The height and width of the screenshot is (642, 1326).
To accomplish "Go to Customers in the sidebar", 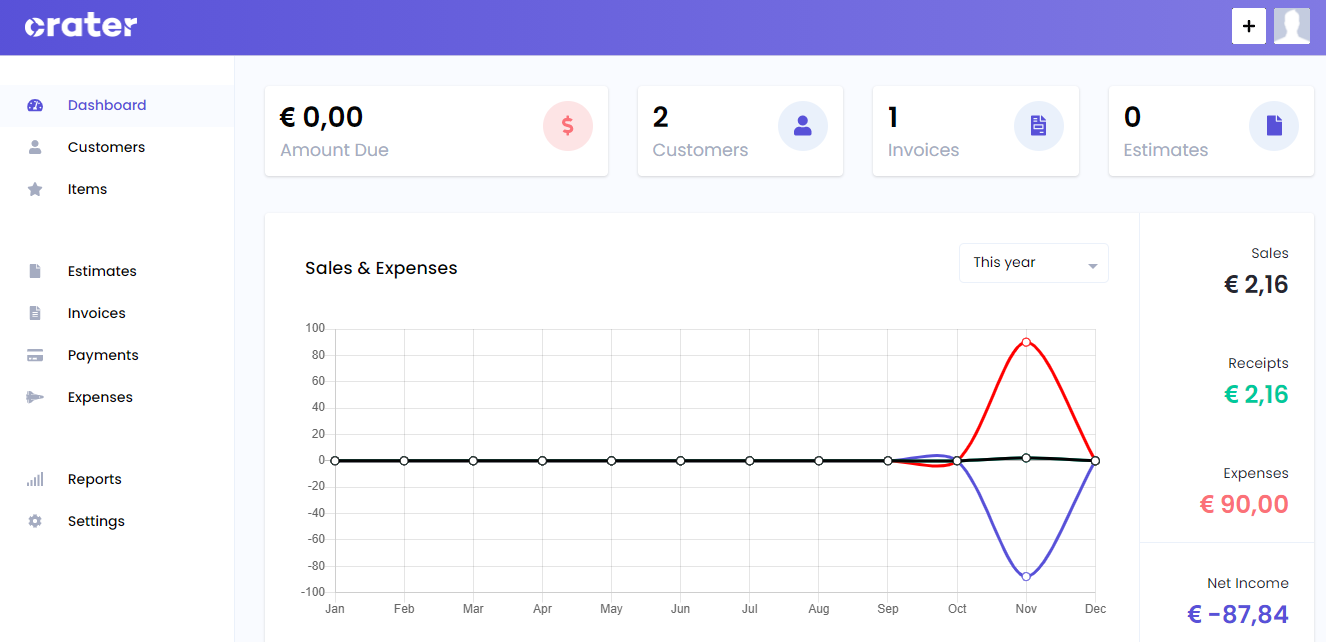I will pyautogui.click(x=106, y=147).
